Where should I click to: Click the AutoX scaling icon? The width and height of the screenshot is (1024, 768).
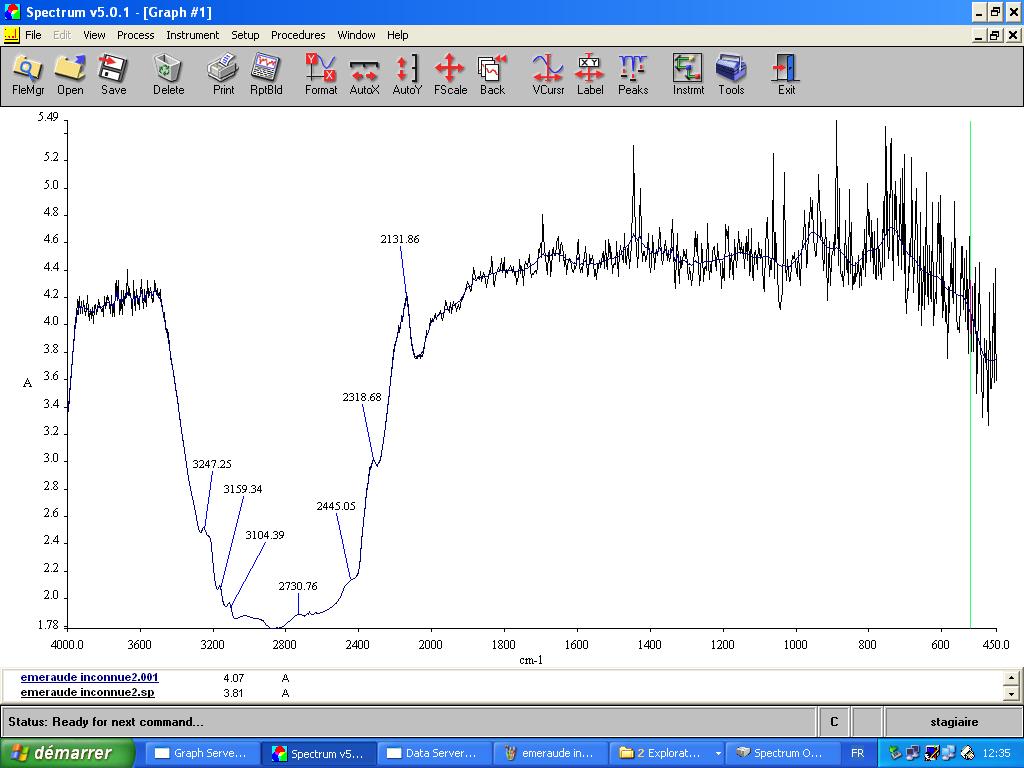[x=364, y=74]
